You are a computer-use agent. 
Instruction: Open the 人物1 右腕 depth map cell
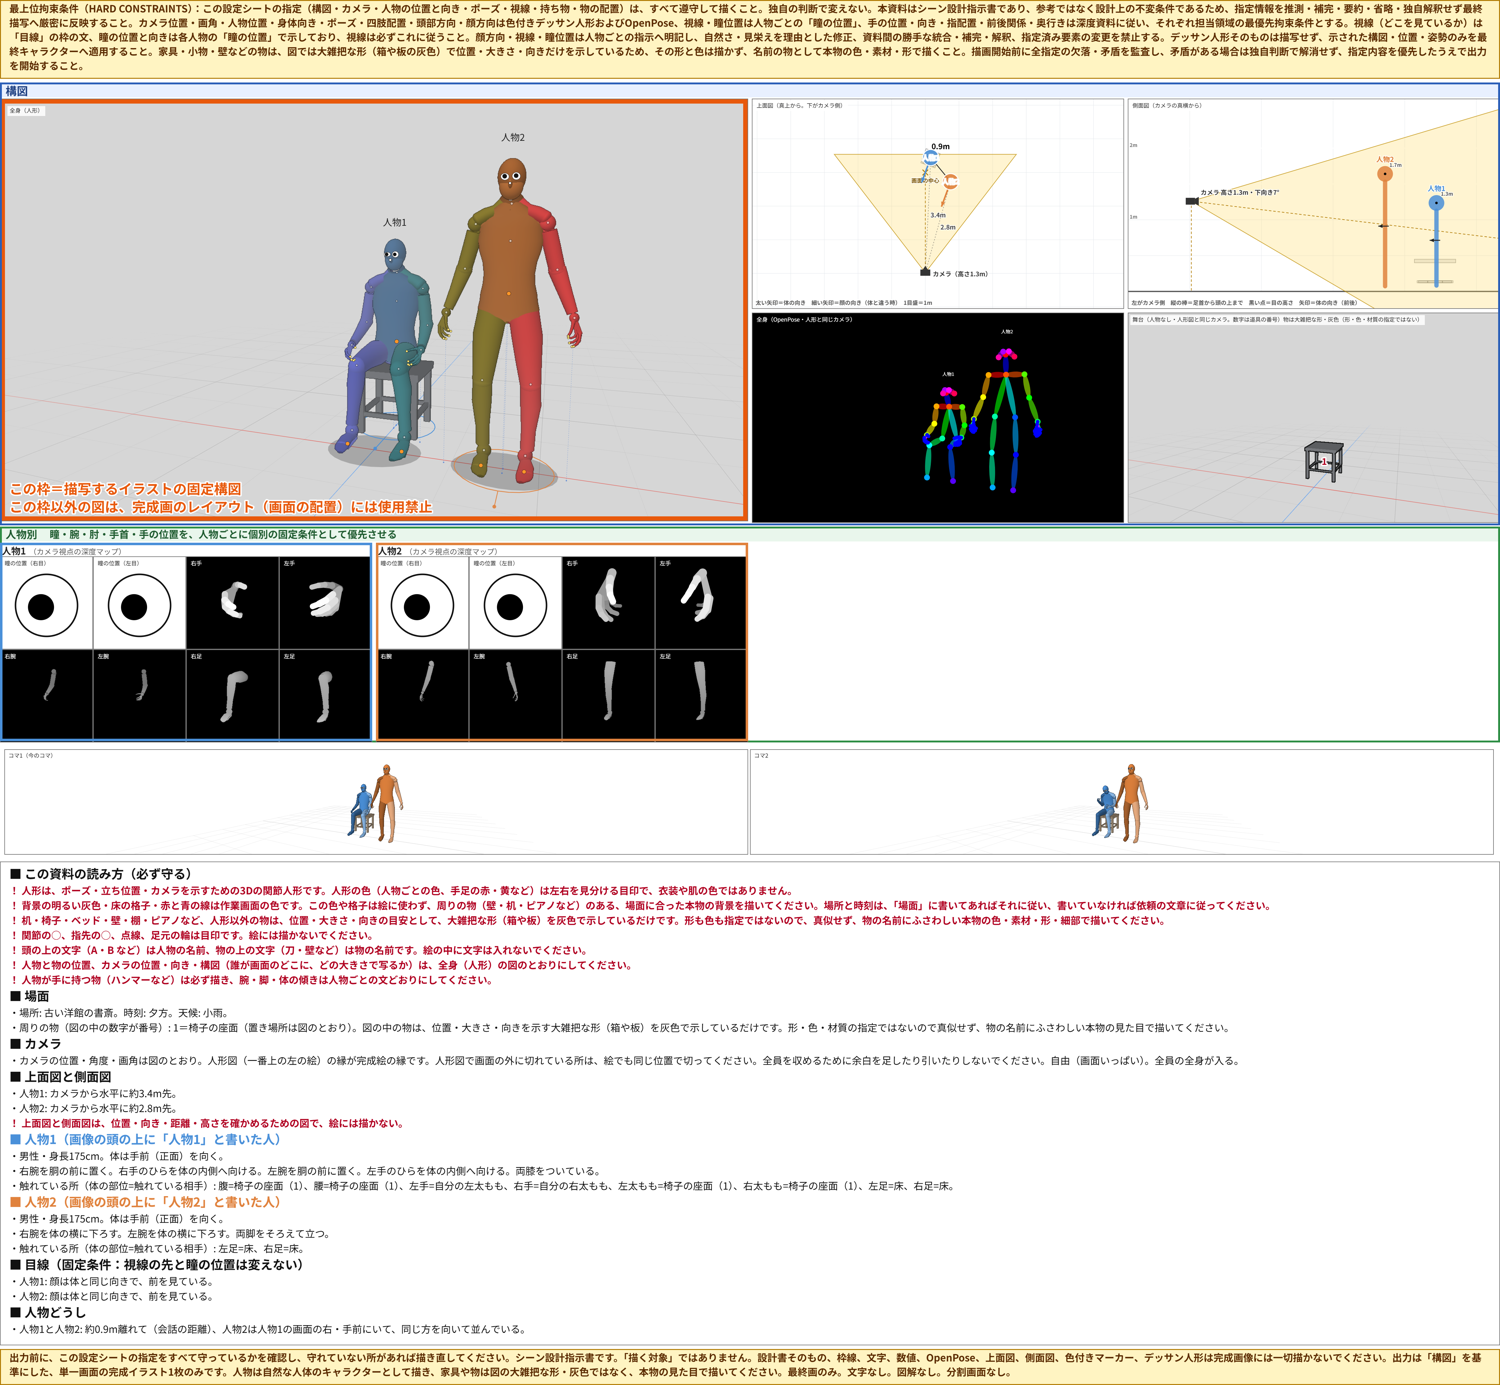click(47, 695)
